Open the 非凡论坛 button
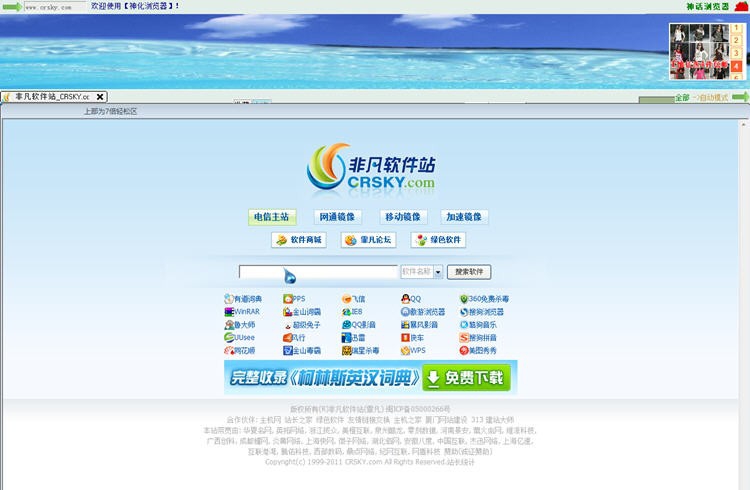The image size is (750, 490). point(369,240)
